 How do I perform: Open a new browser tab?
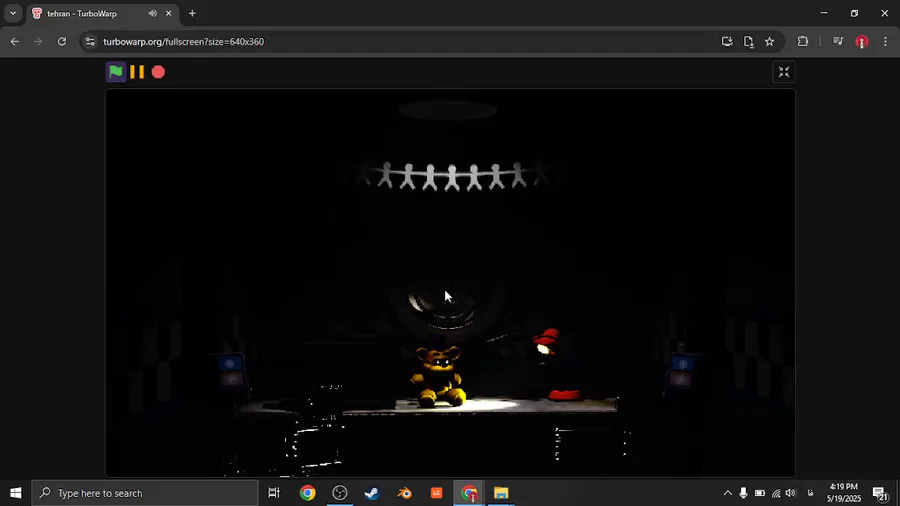(192, 13)
